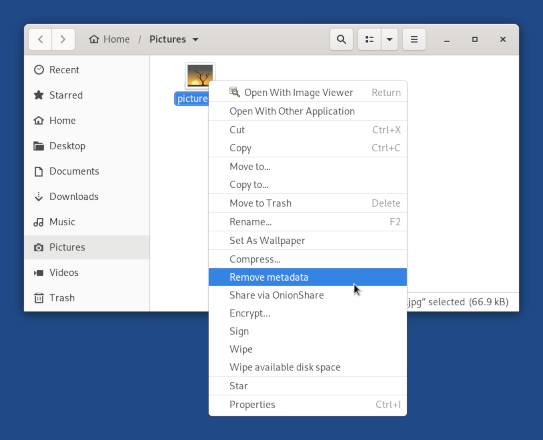Switch to list view icon
This screenshot has width=543, height=440.
point(370,39)
